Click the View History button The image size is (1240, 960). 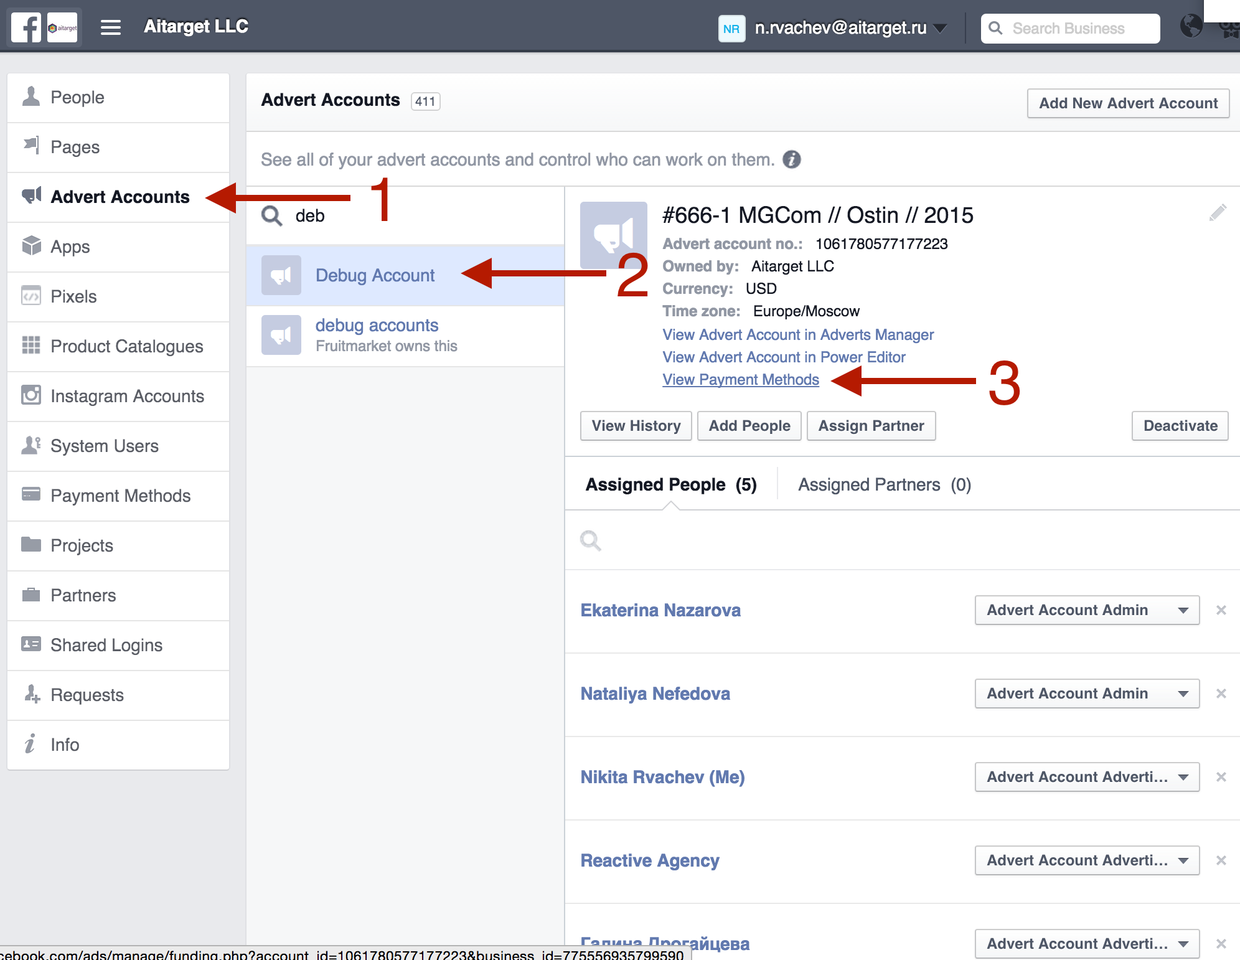636,426
